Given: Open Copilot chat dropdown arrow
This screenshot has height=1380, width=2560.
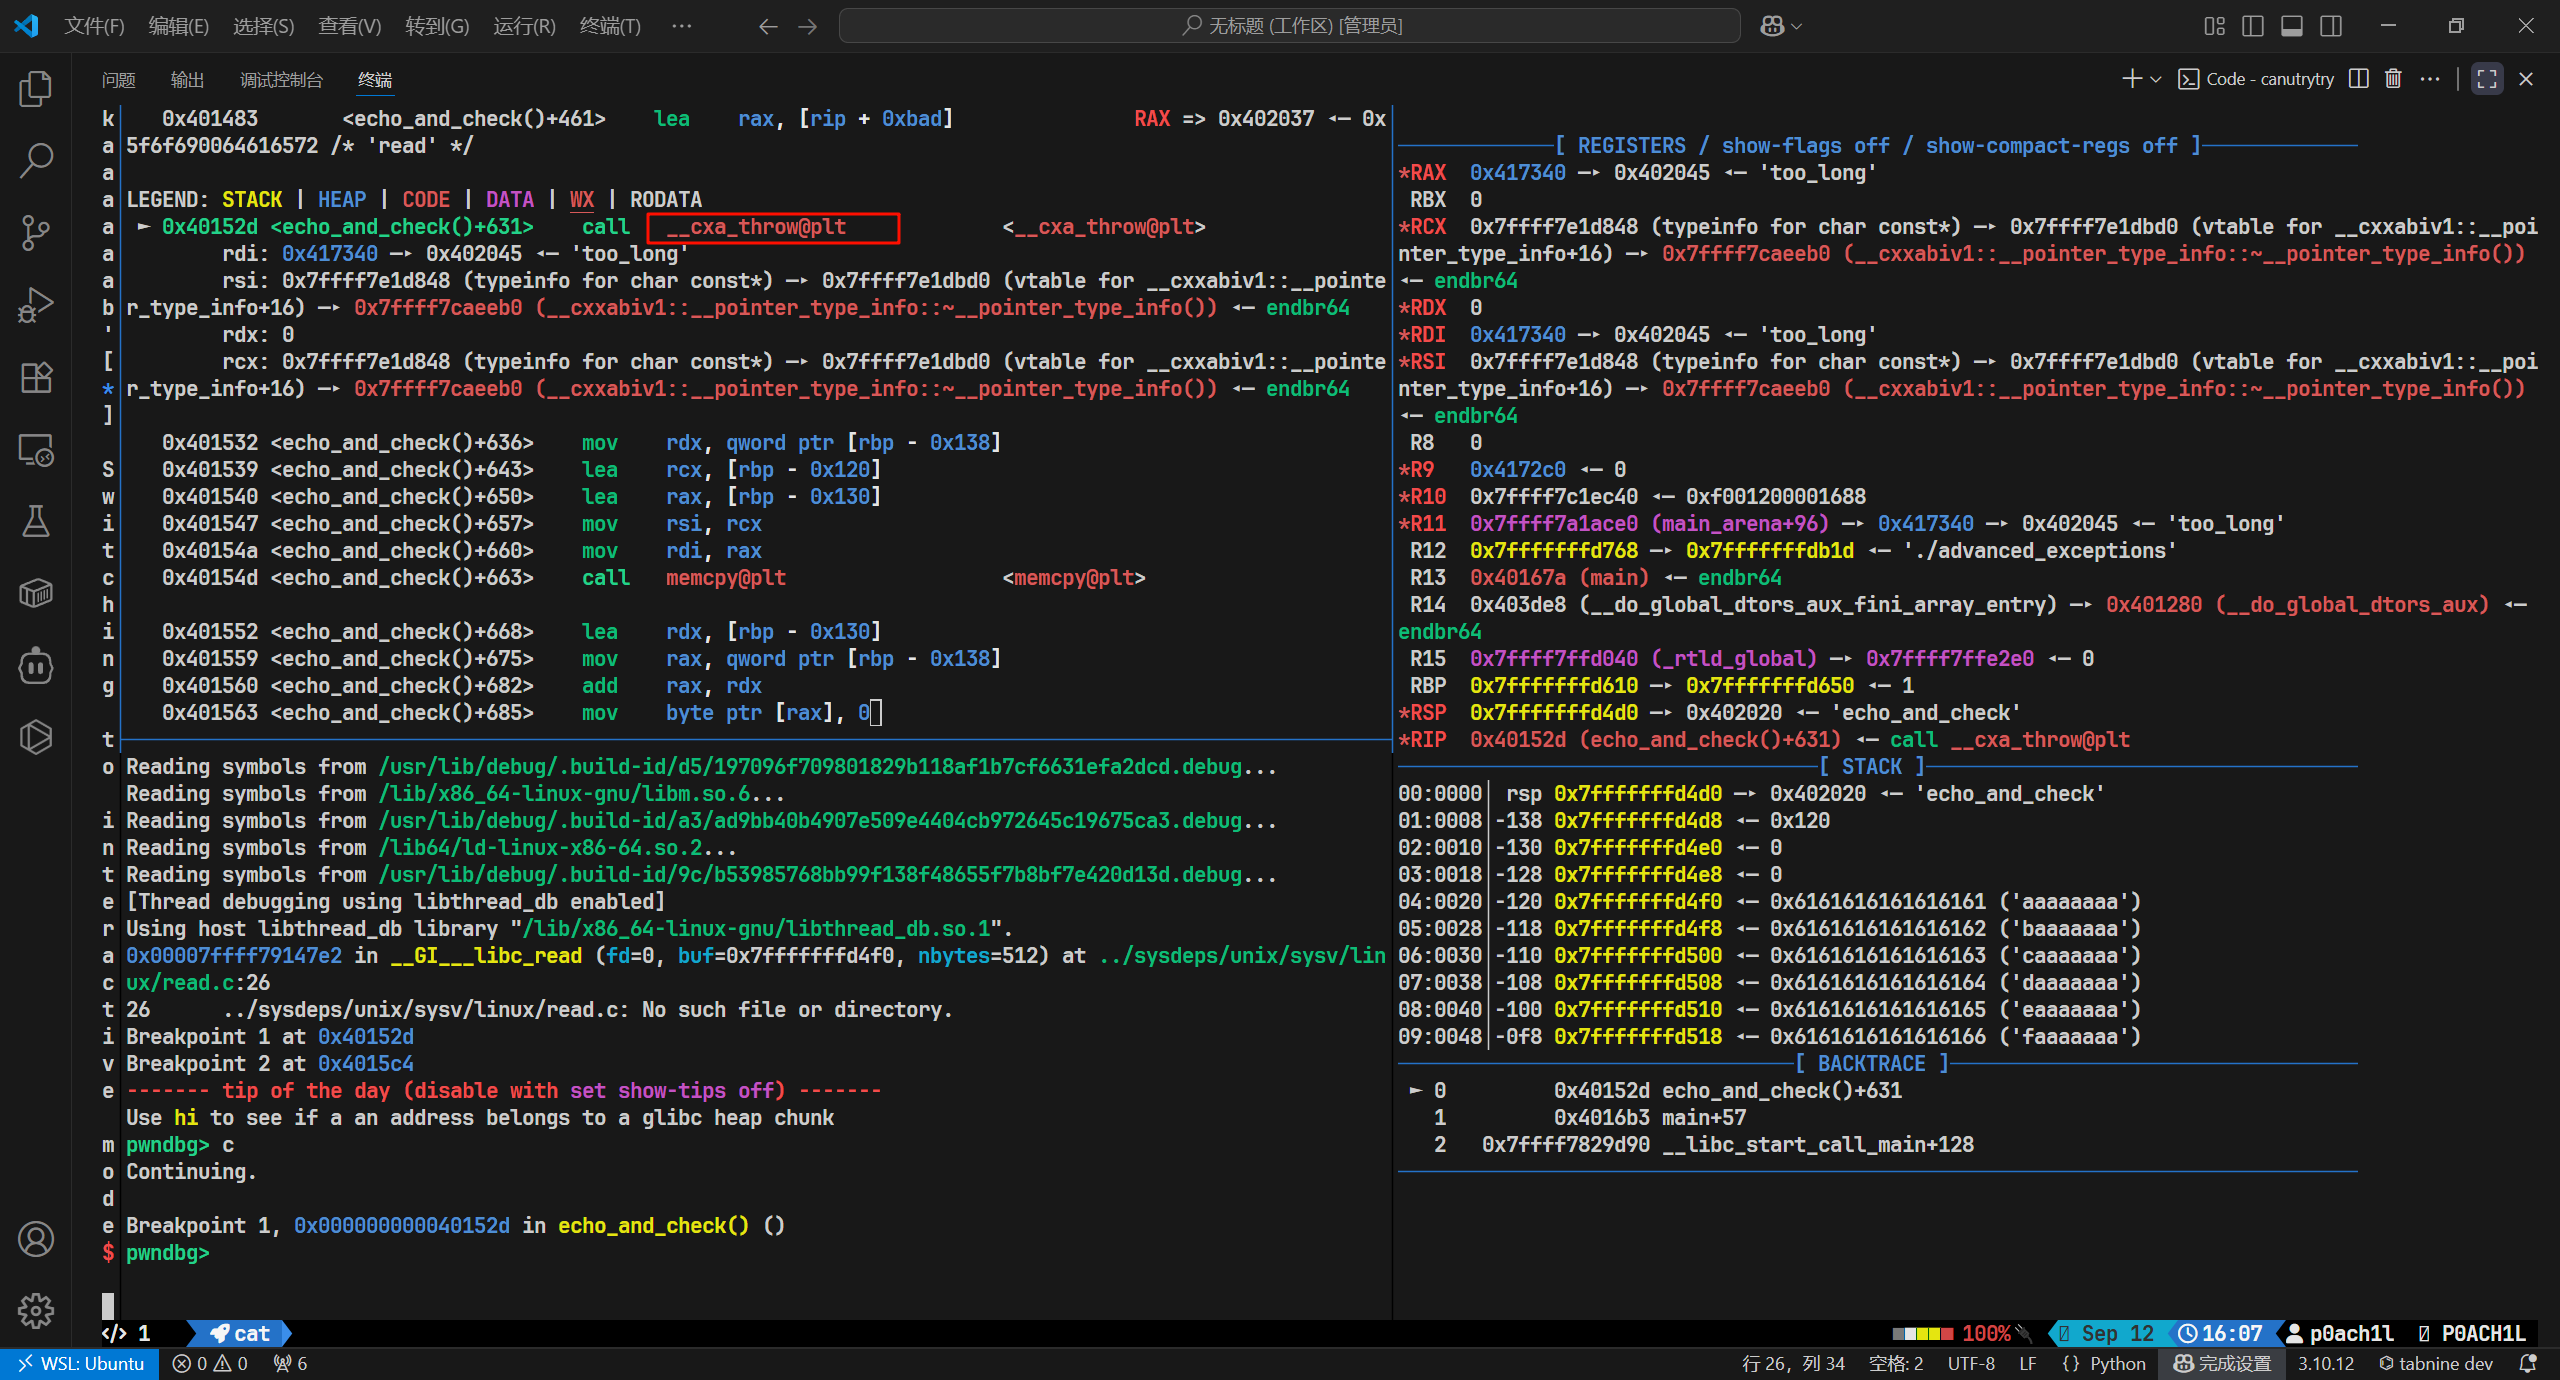Looking at the screenshot, I should click(1797, 27).
